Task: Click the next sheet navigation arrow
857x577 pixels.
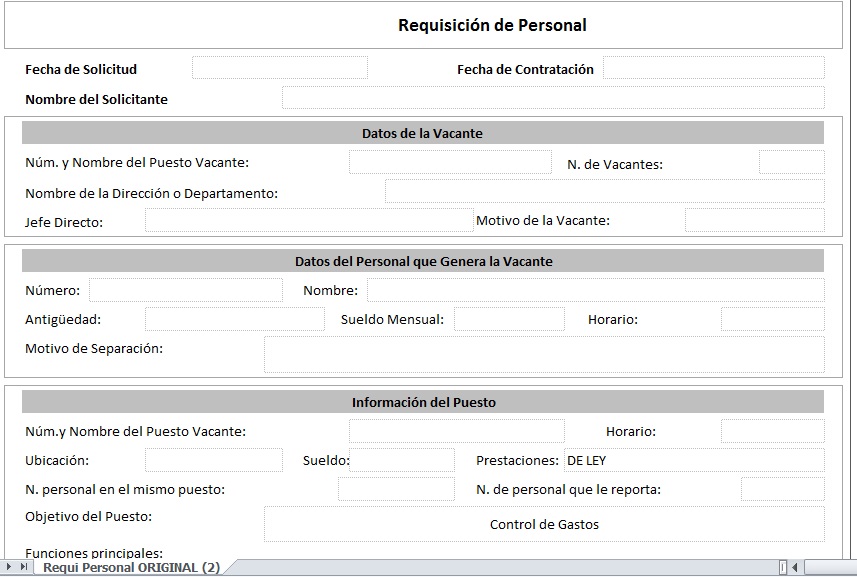Action: pyautogui.click(x=9, y=567)
